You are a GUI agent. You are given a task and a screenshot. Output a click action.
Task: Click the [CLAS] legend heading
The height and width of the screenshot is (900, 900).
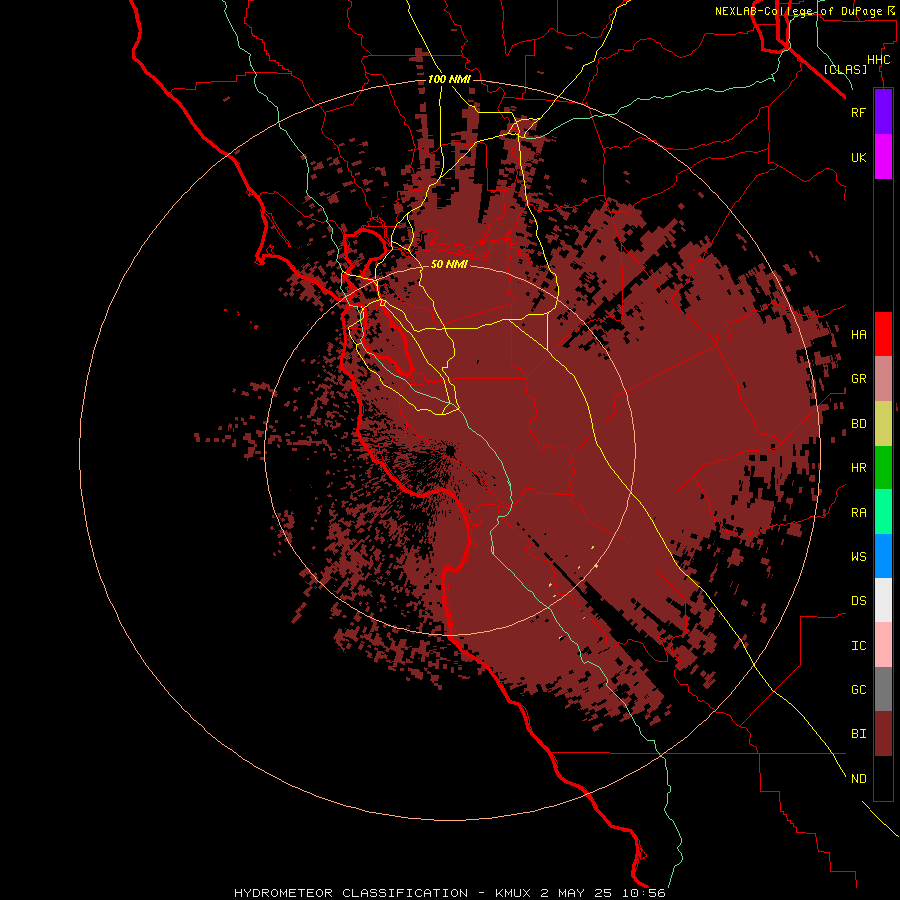click(845, 69)
